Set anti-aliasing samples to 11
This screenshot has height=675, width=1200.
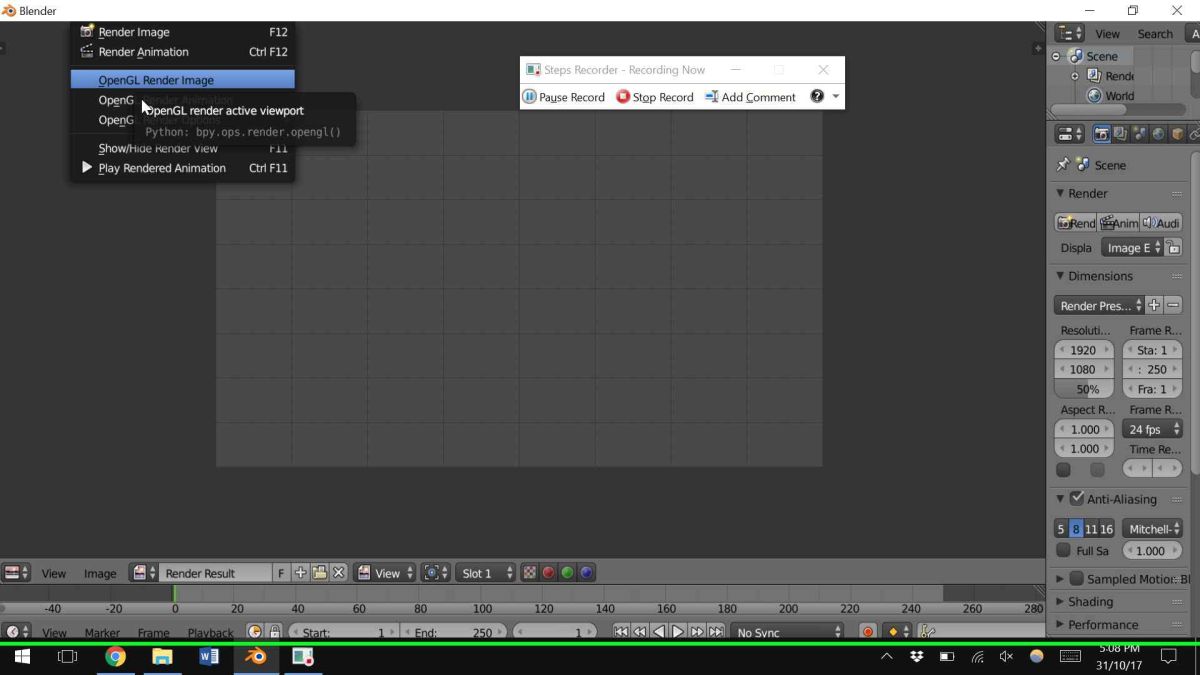click(x=1091, y=529)
